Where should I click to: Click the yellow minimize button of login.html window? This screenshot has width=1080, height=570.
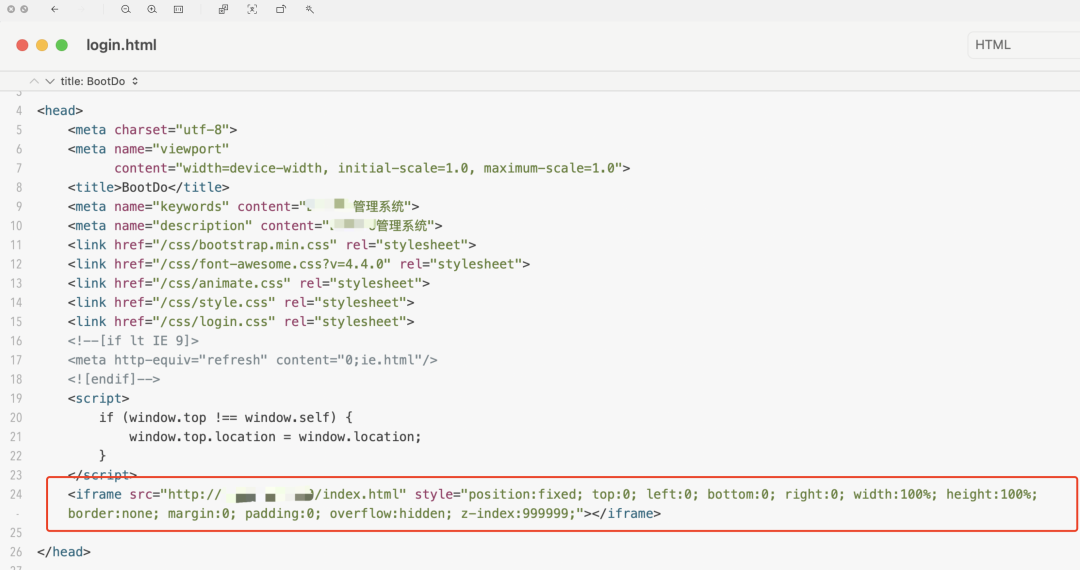pyautogui.click(x=42, y=45)
